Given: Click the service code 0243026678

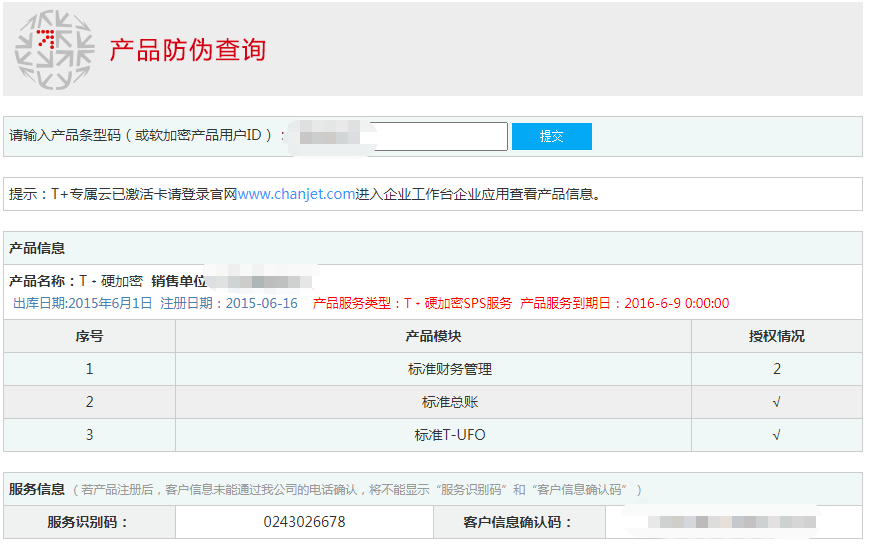Looking at the screenshot, I should point(304,522).
